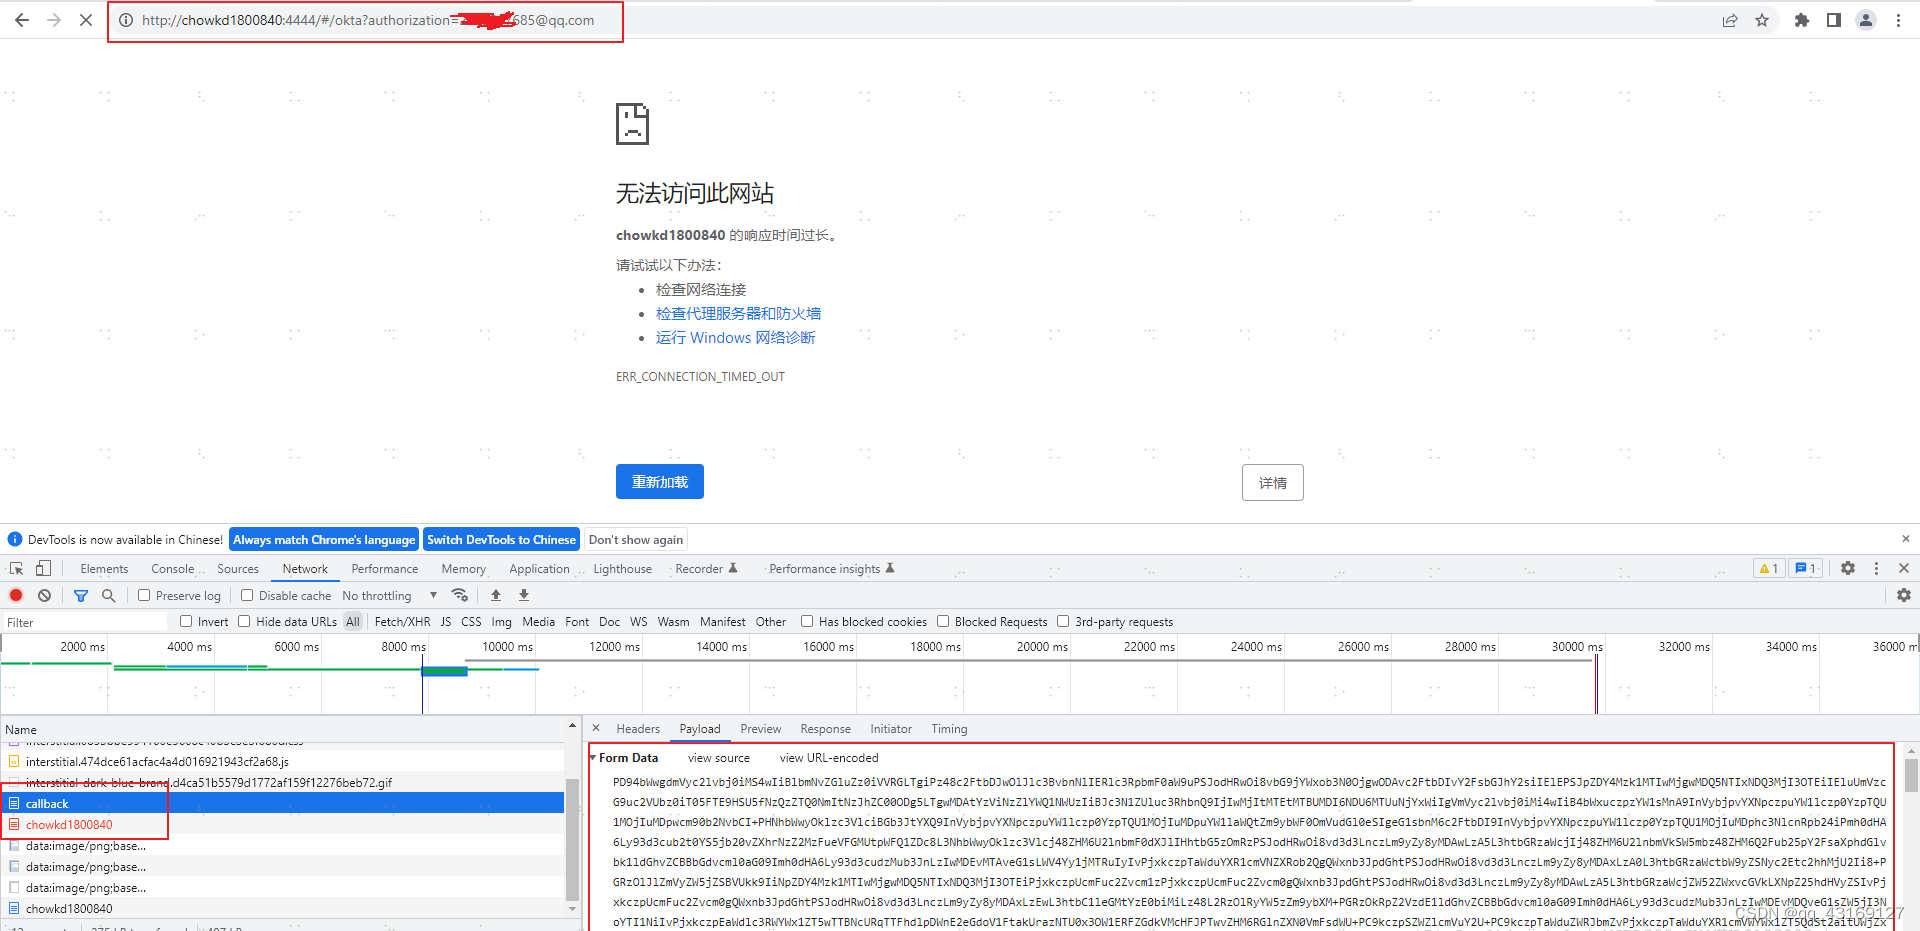Screen dimensions: 1920x931
Task: Stop recording the network log
Action: point(16,595)
